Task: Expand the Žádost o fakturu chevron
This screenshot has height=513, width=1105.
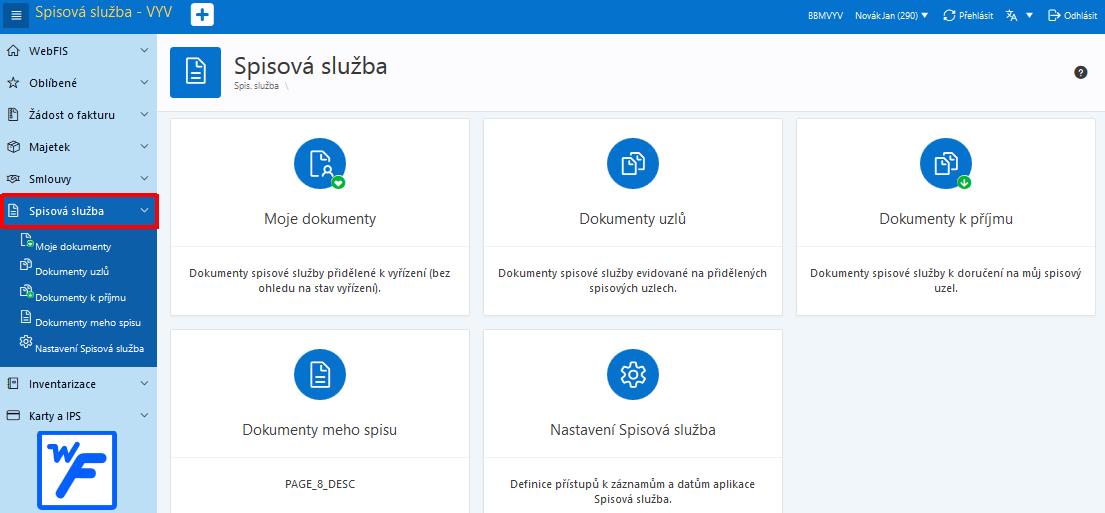Action: pos(144,114)
